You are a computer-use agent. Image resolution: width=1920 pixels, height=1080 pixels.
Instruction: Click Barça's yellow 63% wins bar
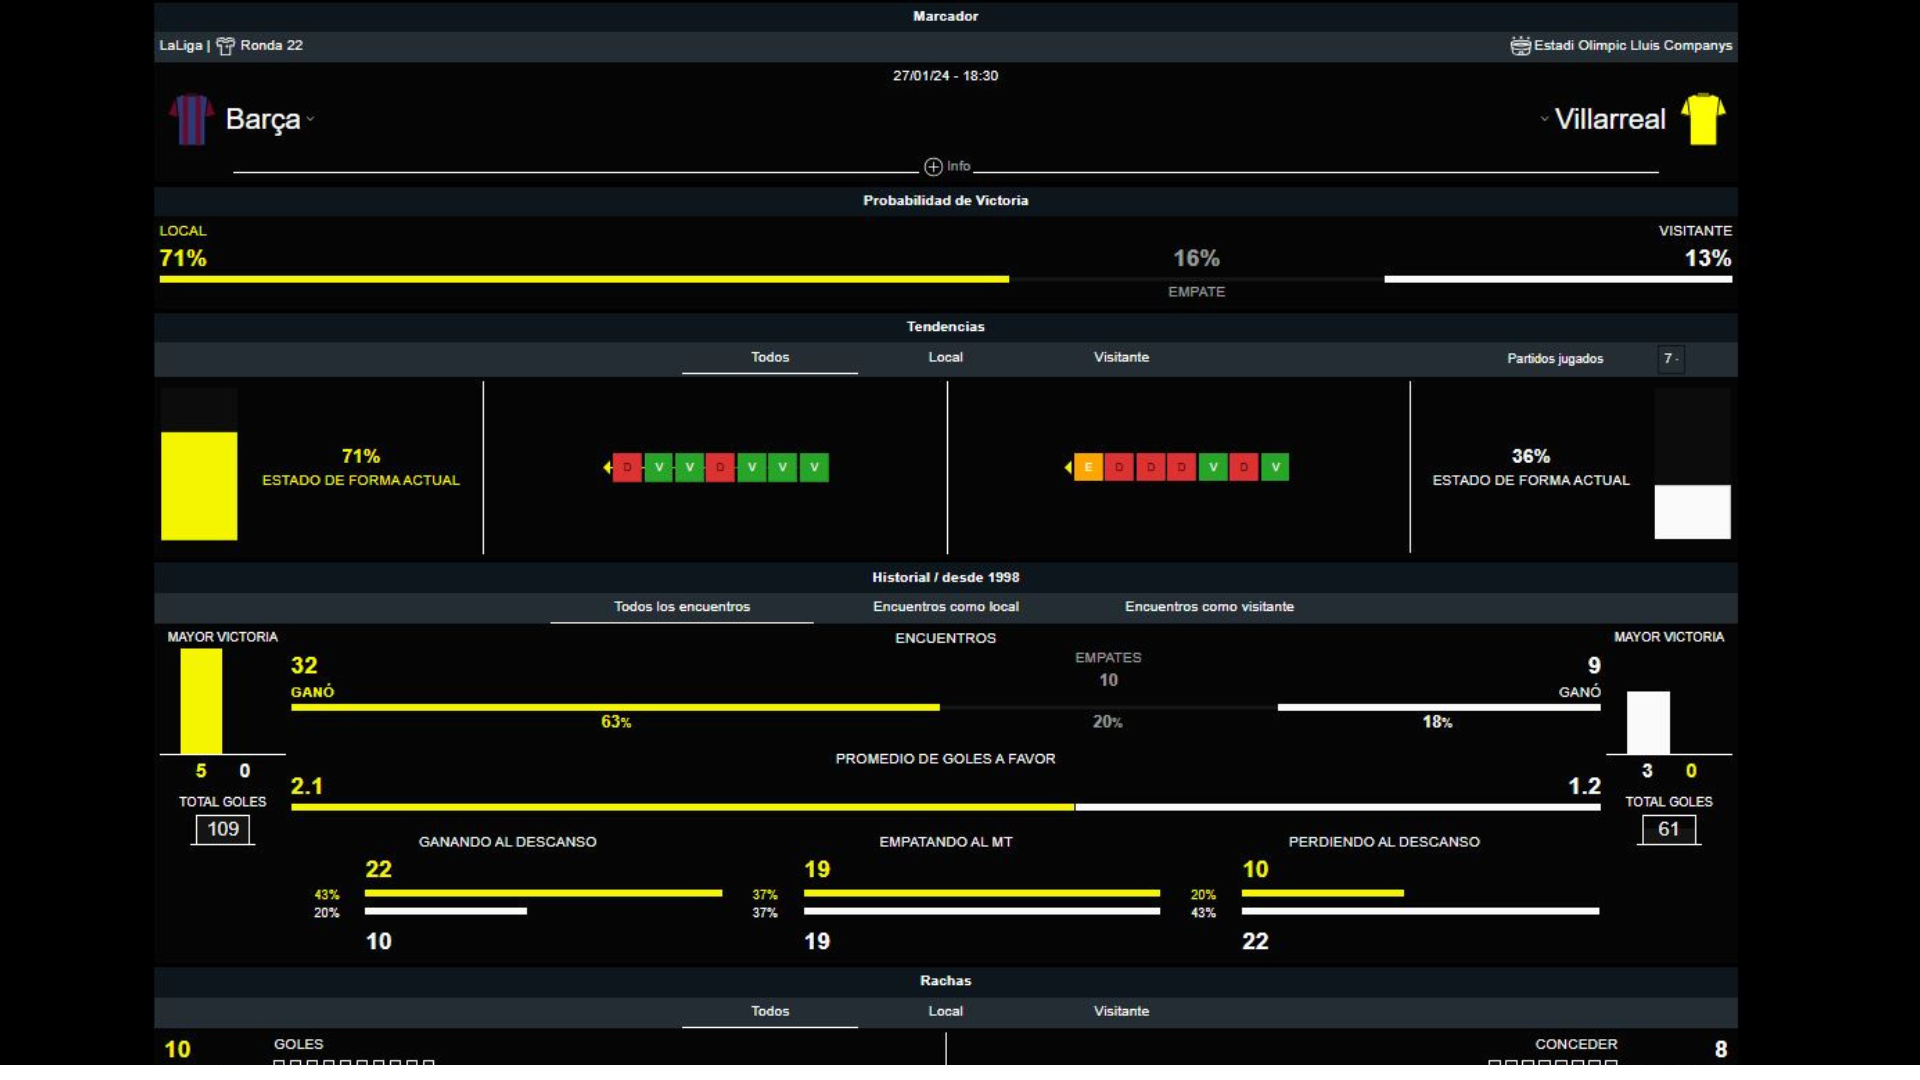coord(615,708)
